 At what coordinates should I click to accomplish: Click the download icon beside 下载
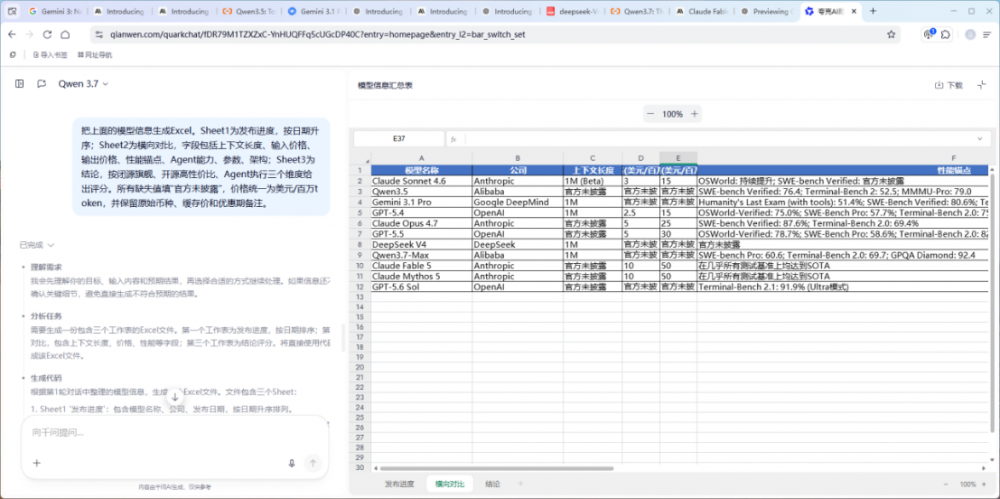coord(939,86)
